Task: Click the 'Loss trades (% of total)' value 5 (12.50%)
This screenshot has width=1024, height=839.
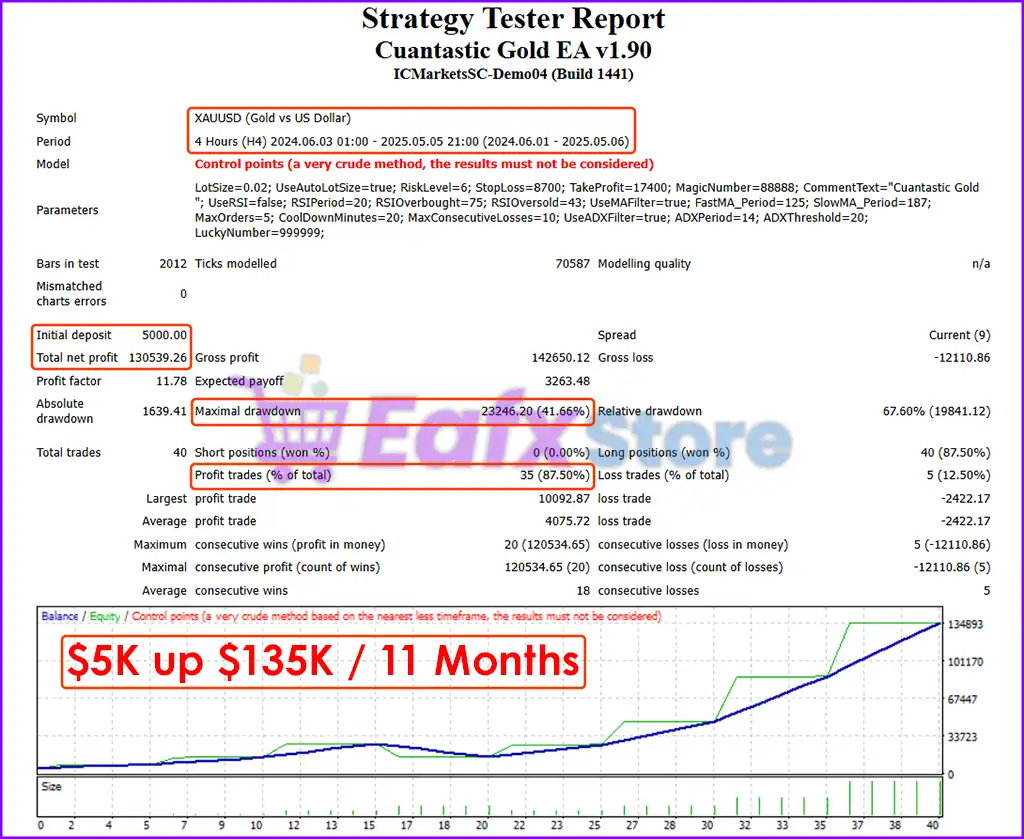Action: 958,475
